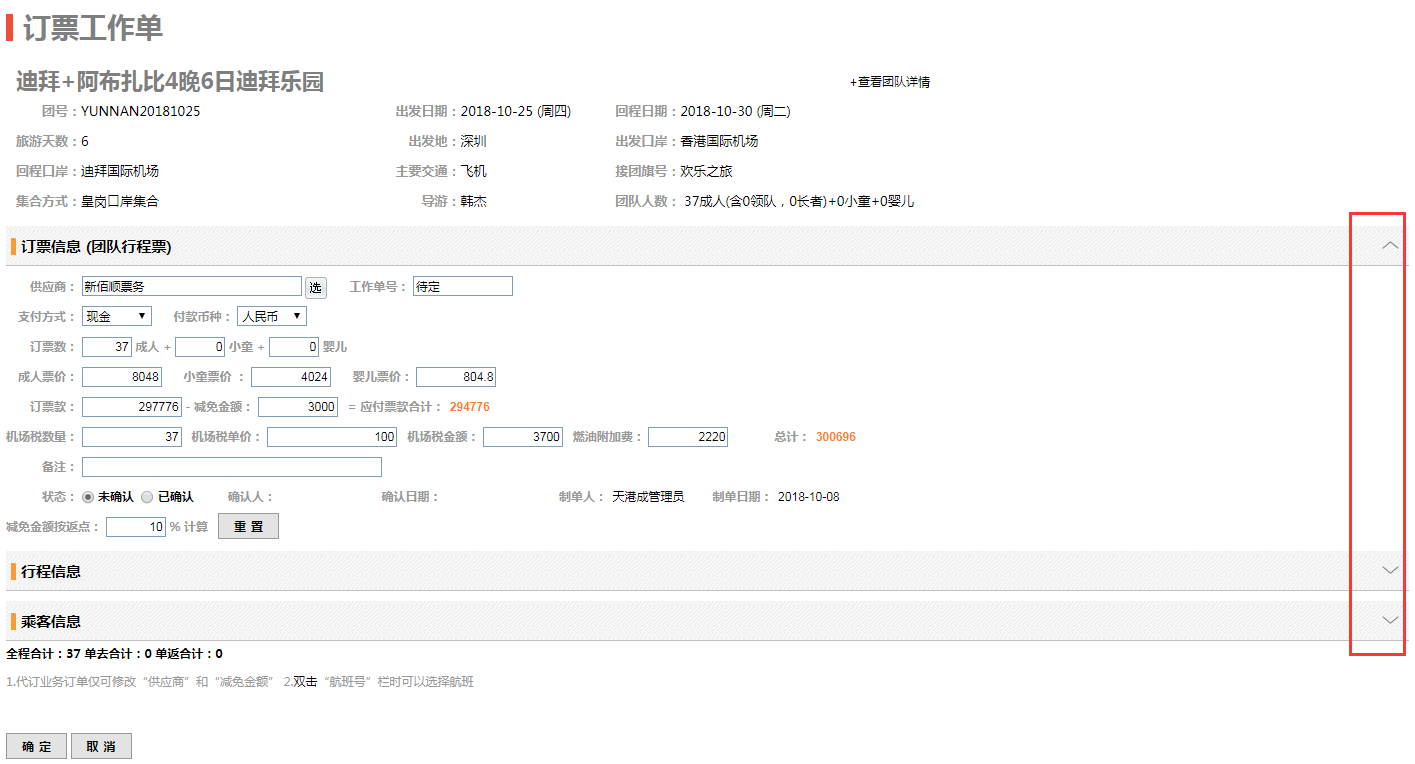The image size is (1415, 764).
Task: Expand the 行程信息 section
Action: (1389, 570)
